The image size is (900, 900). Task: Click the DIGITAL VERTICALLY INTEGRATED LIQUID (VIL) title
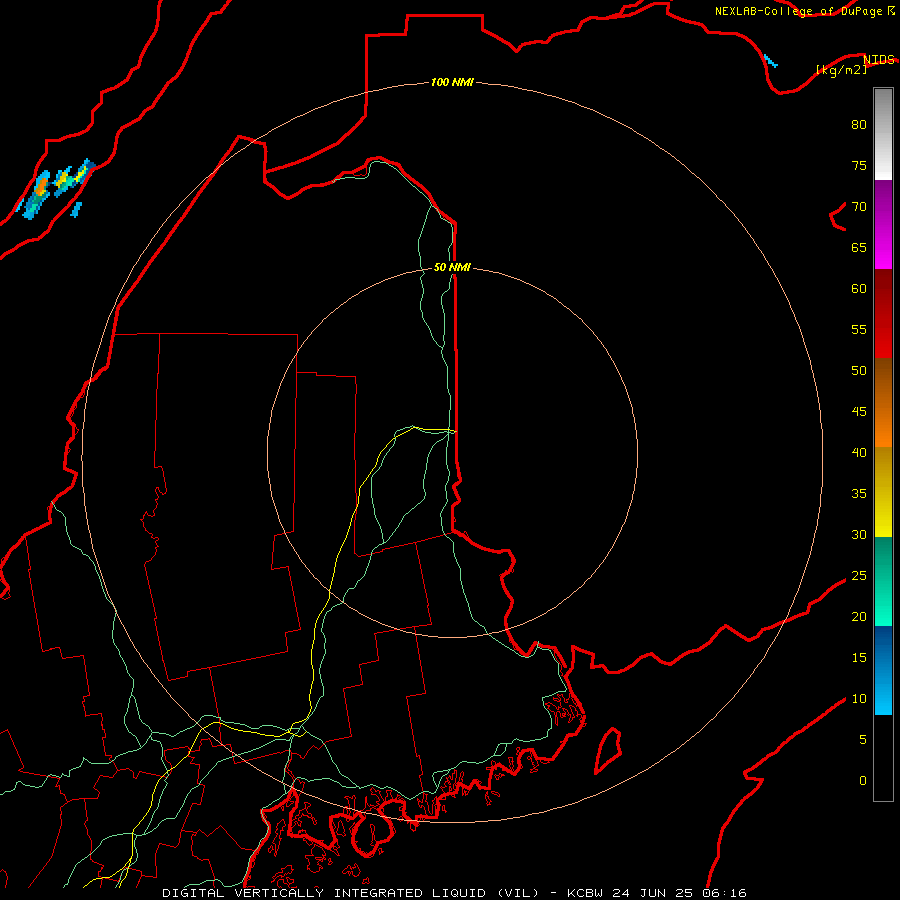pyautogui.click(x=350, y=893)
